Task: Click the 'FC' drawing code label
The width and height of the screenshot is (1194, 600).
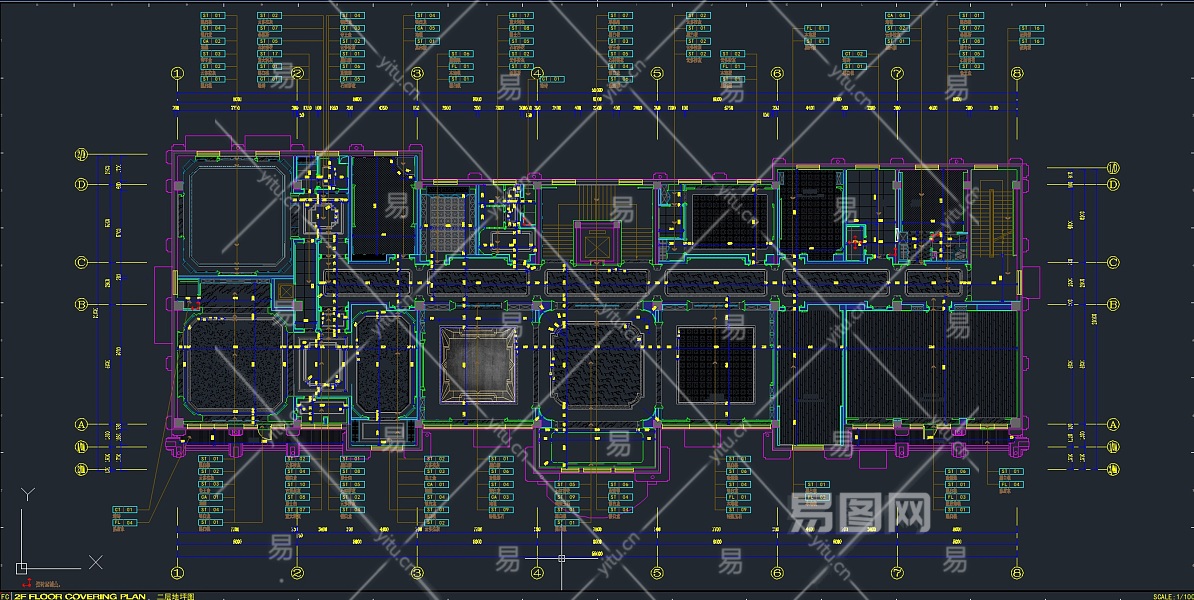Action: coord(5,596)
